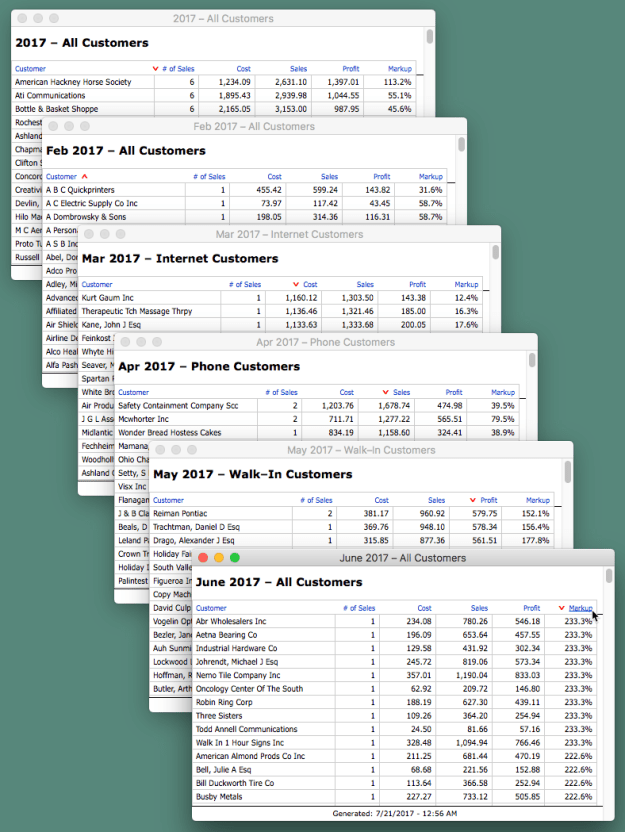Sort 2017 All Customers report by # of Sales
Screen dimensions: 625x832
178,69
